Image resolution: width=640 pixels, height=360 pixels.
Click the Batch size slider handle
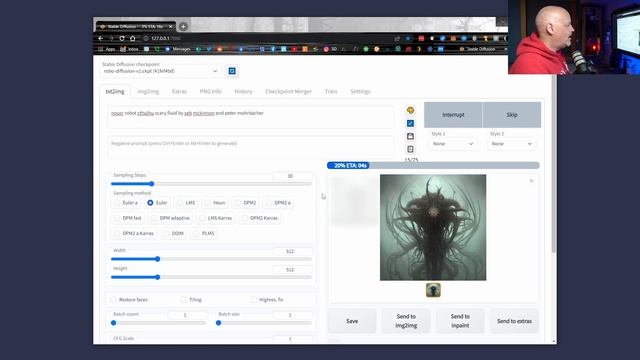(219, 323)
